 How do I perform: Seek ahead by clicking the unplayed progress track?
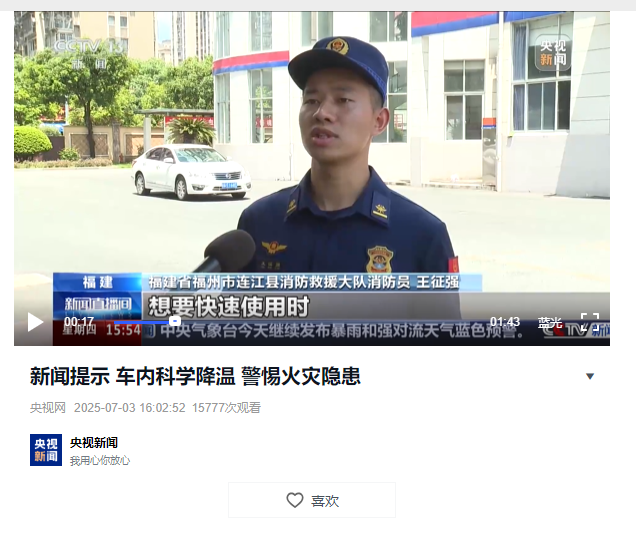[x=333, y=322]
